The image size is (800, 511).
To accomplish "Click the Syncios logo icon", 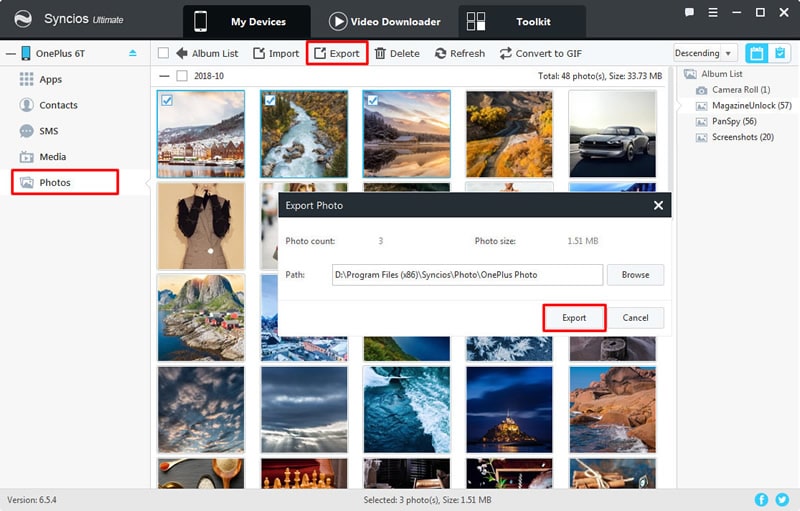I will click(23, 19).
